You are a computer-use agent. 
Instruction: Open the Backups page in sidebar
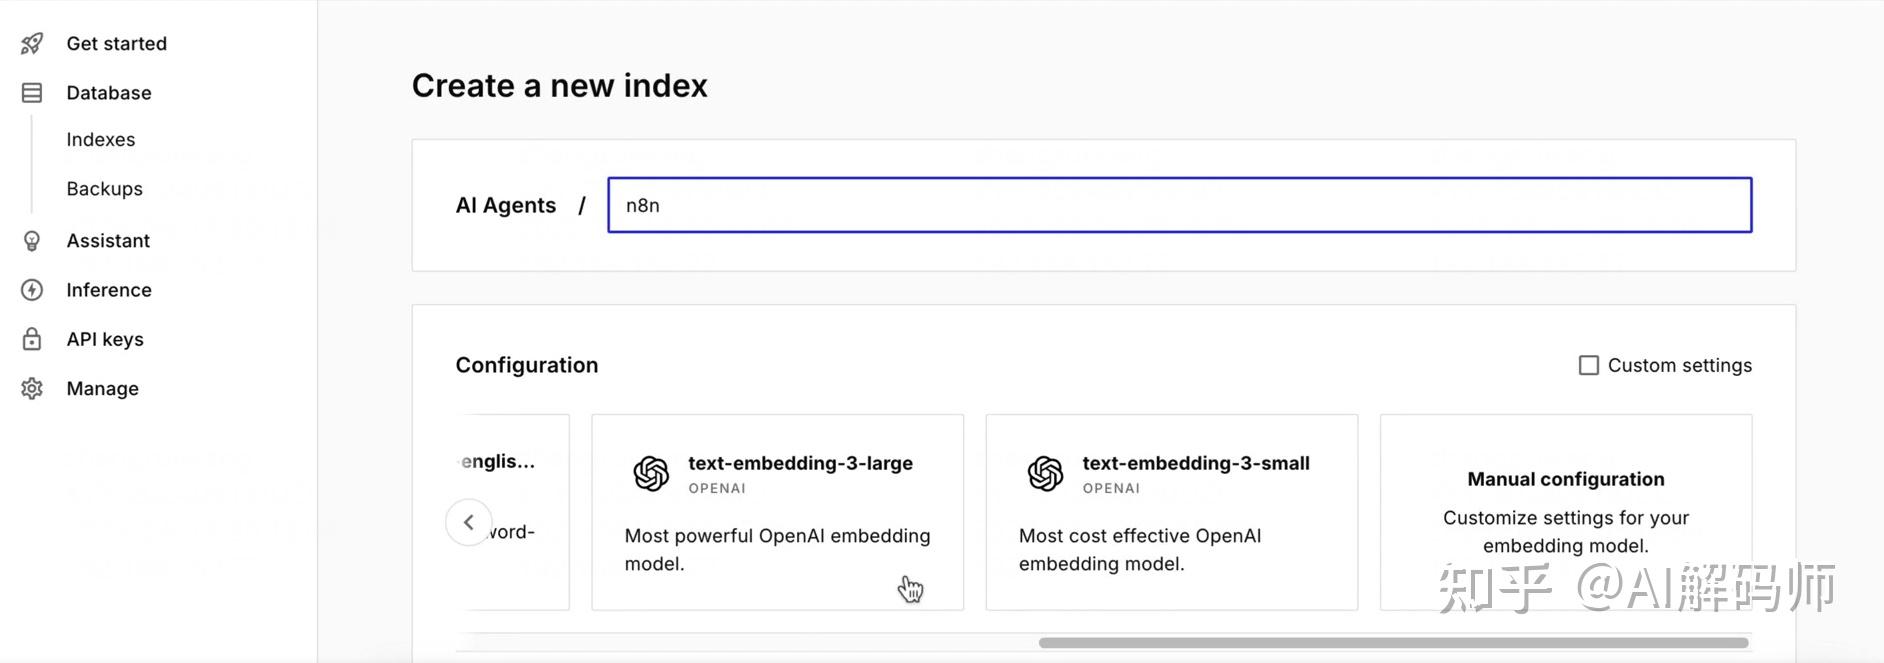[105, 189]
